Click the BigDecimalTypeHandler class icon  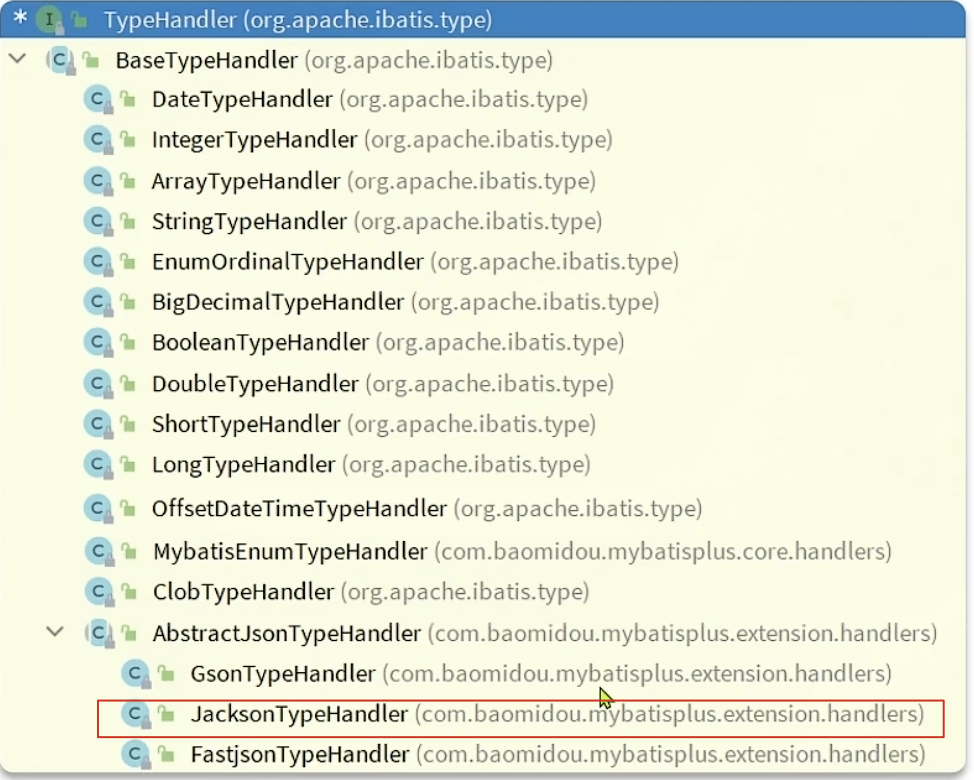pyautogui.click(x=98, y=302)
